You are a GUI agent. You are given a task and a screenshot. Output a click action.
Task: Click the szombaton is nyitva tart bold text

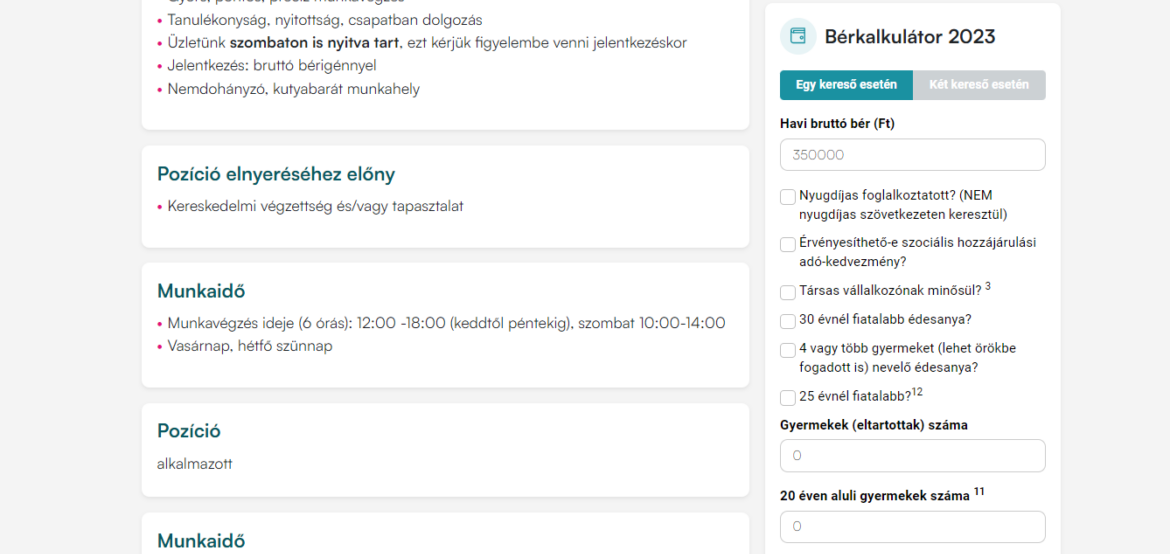click(315, 43)
